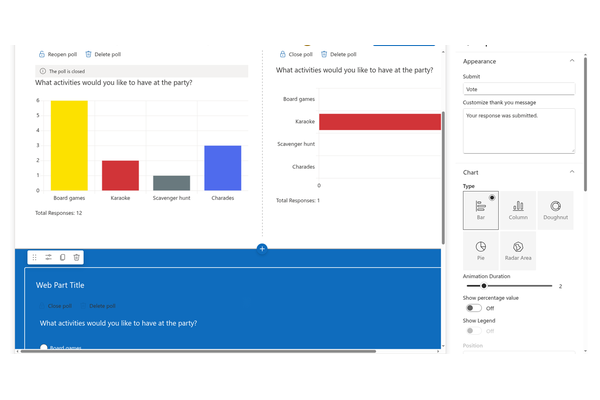
Task: Delete web part using toolbar trash icon
Action: [76, 257]
